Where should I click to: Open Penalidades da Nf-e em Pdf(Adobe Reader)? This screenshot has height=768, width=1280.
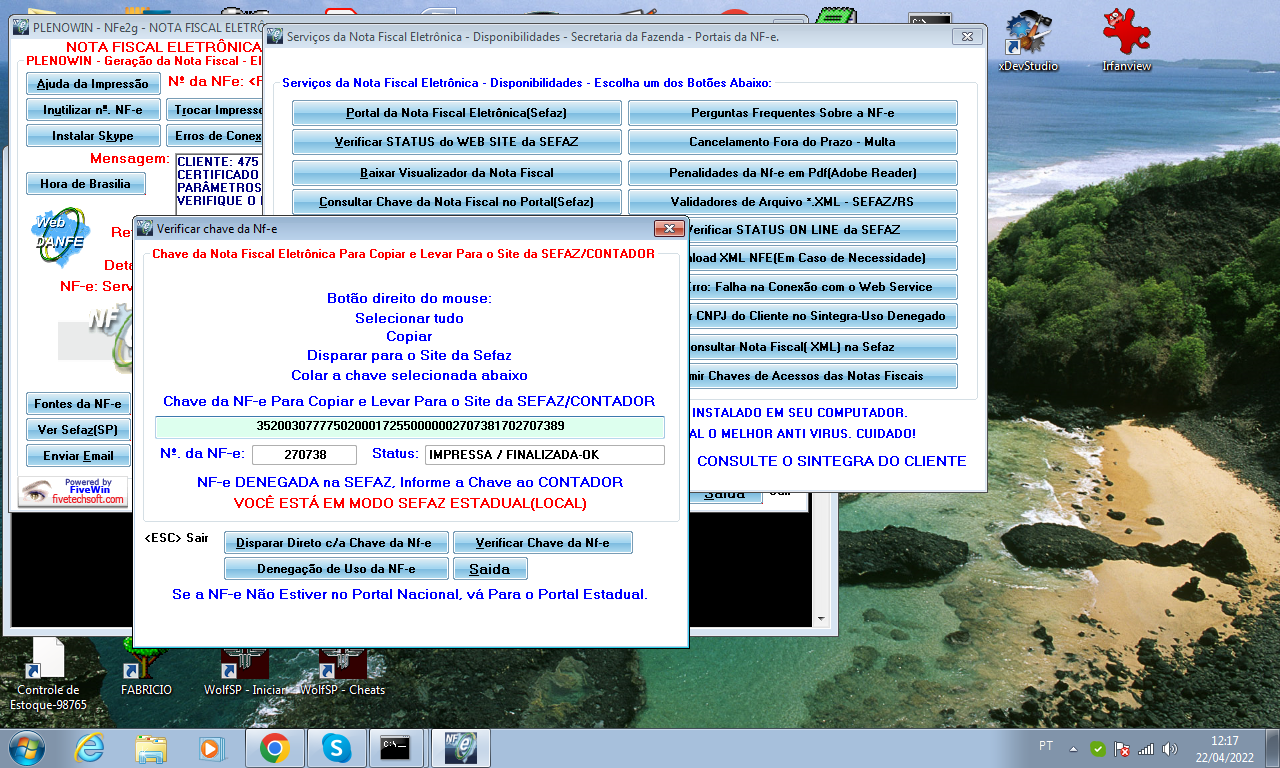[793, 173]
